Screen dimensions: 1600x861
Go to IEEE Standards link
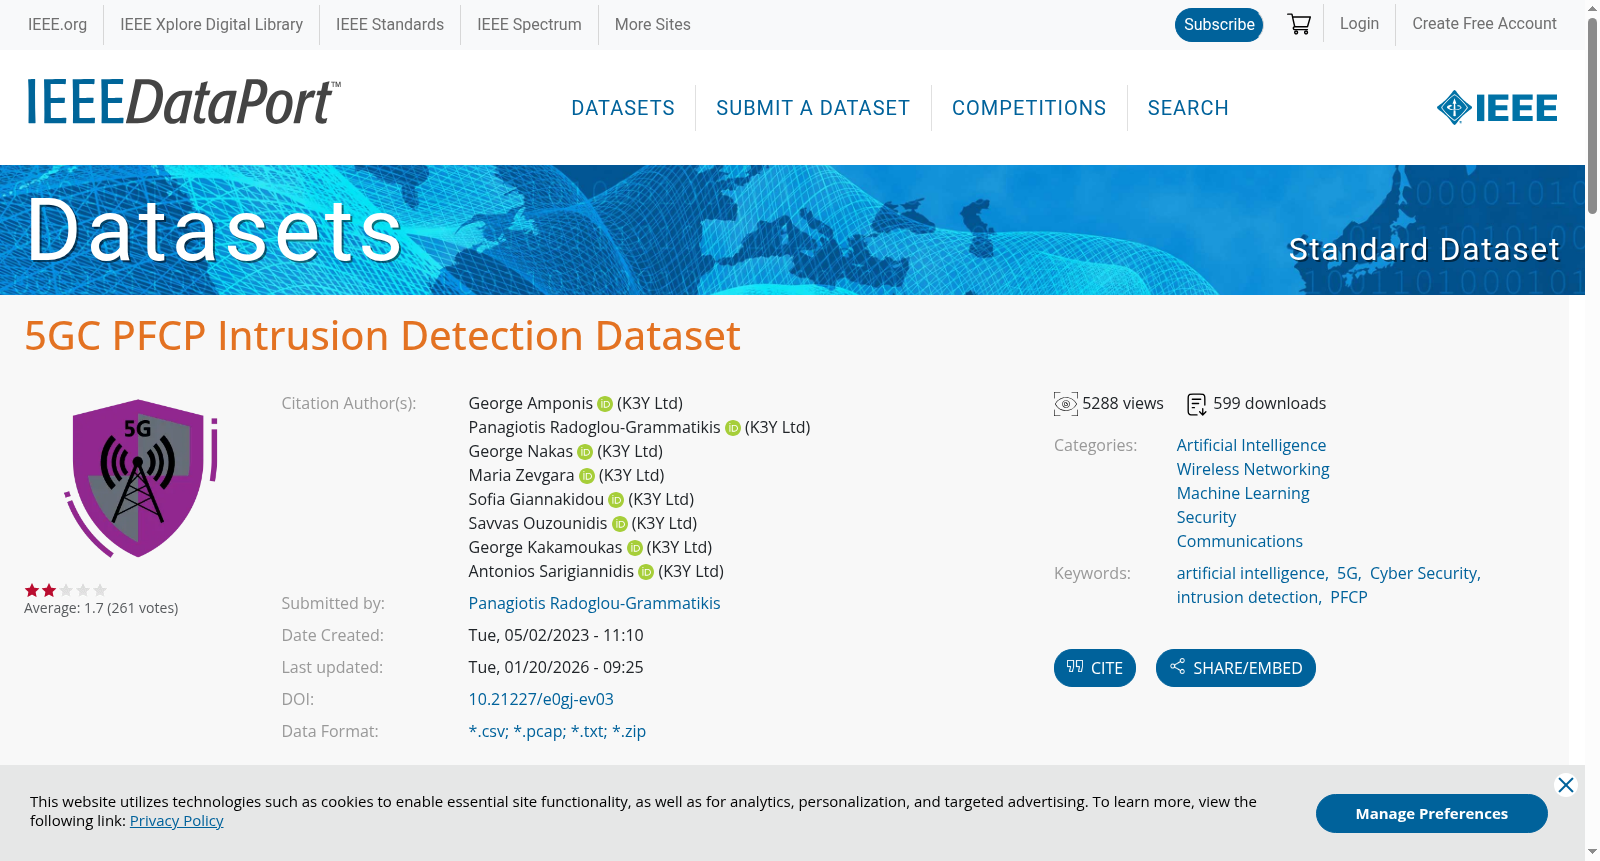[x=390, y=24]
